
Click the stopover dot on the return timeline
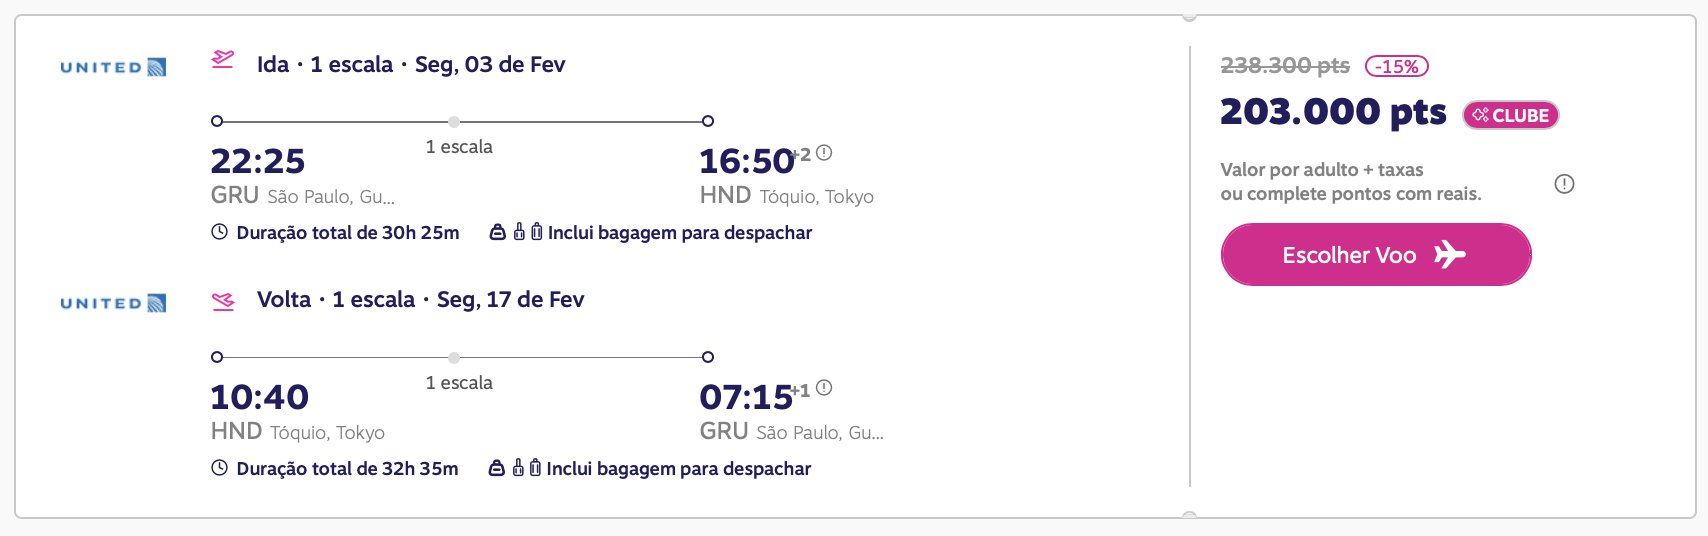[x=454, y=357]
